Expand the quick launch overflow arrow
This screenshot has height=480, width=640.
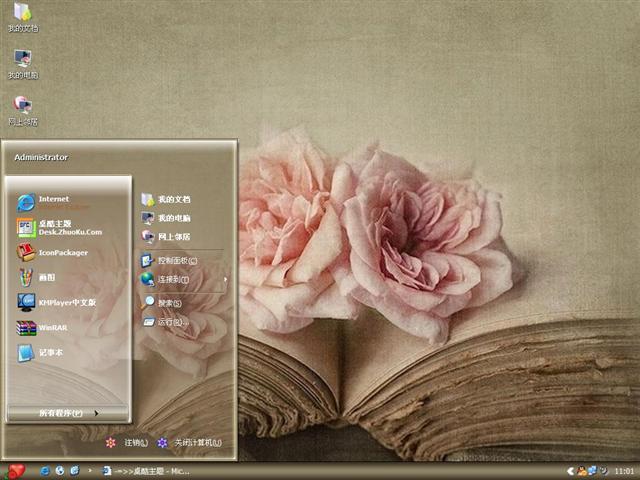90,471
